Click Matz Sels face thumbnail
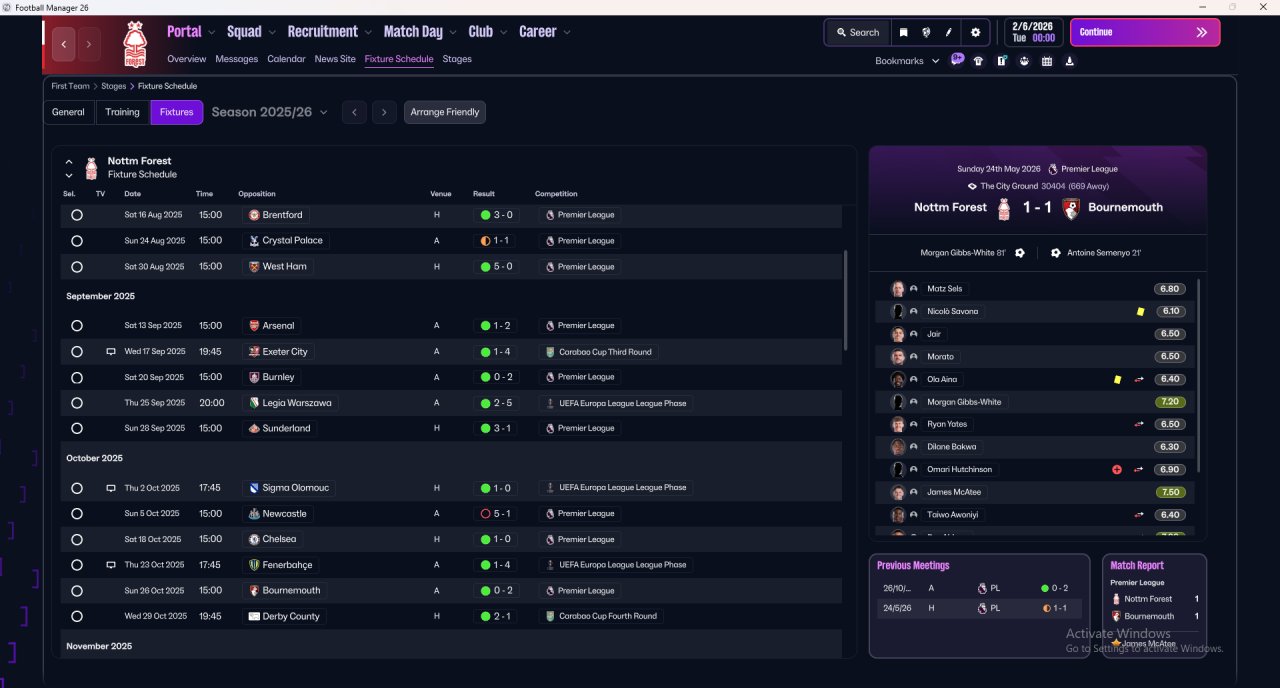The image size is (1280, 688). [x=898, y=289]
